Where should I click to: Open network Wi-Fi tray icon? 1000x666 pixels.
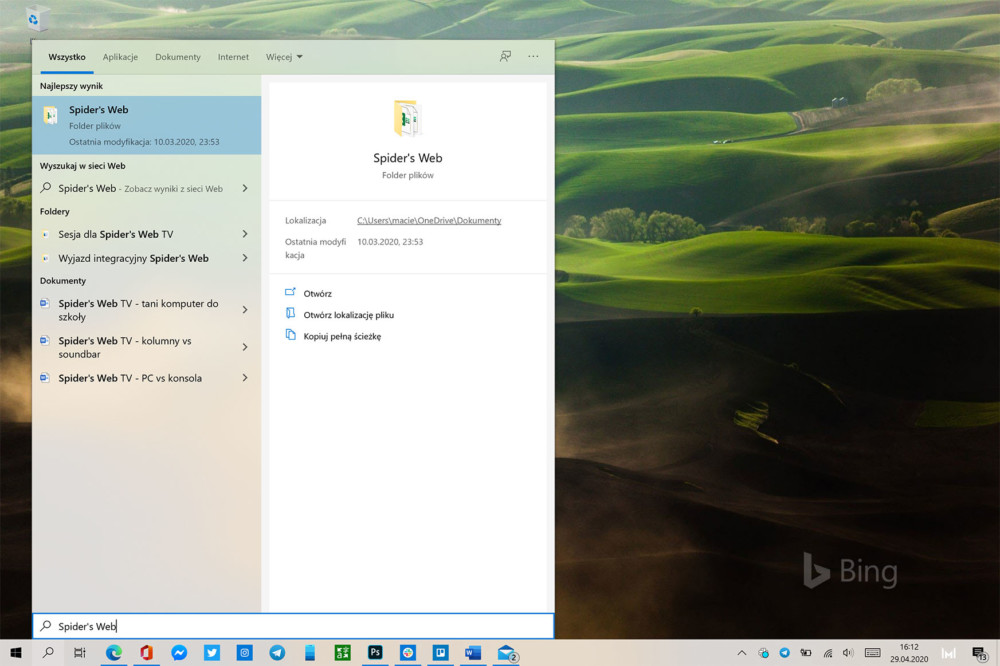(828, 653)
